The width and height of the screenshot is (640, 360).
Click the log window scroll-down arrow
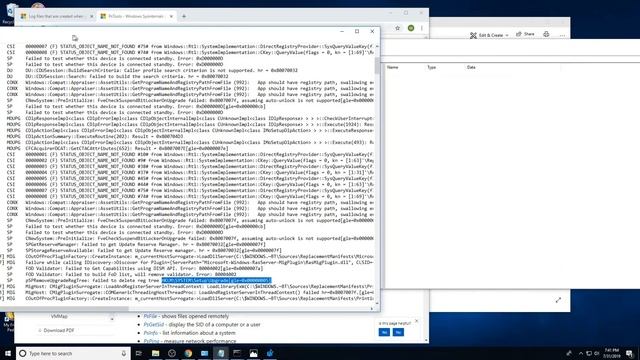(377, 303)
